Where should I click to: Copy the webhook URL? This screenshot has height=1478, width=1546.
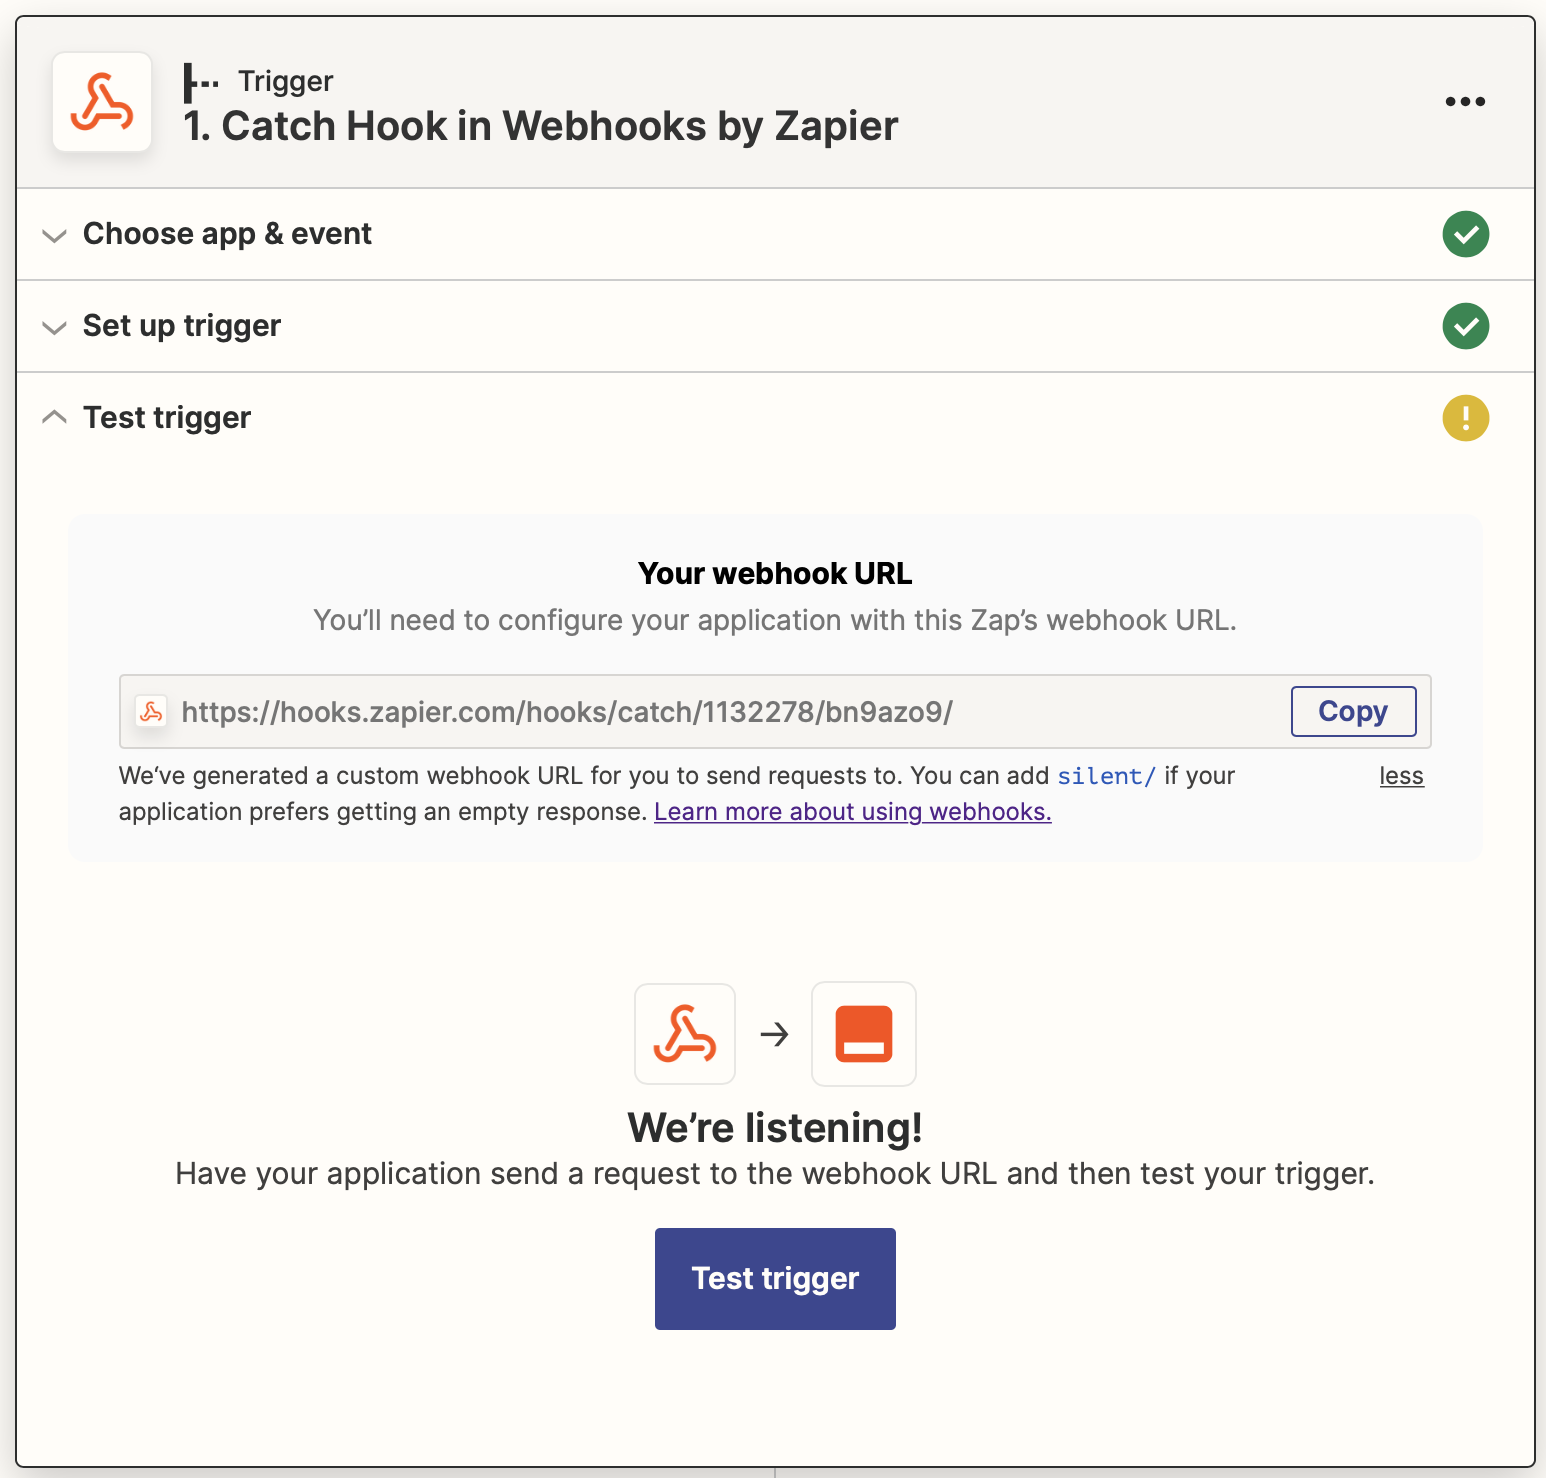click(1353, 711)
